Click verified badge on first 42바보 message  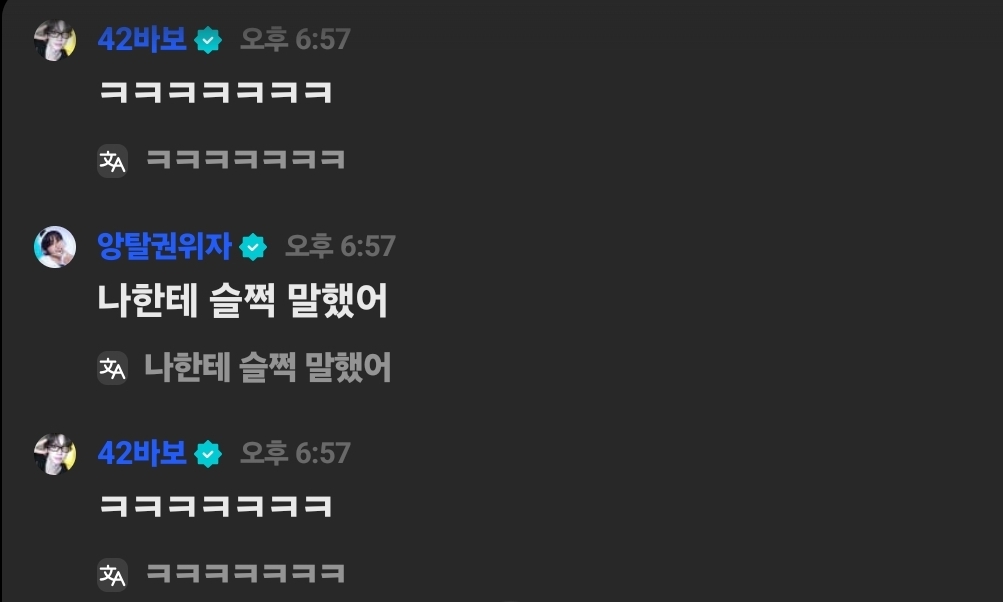point(208,40)
